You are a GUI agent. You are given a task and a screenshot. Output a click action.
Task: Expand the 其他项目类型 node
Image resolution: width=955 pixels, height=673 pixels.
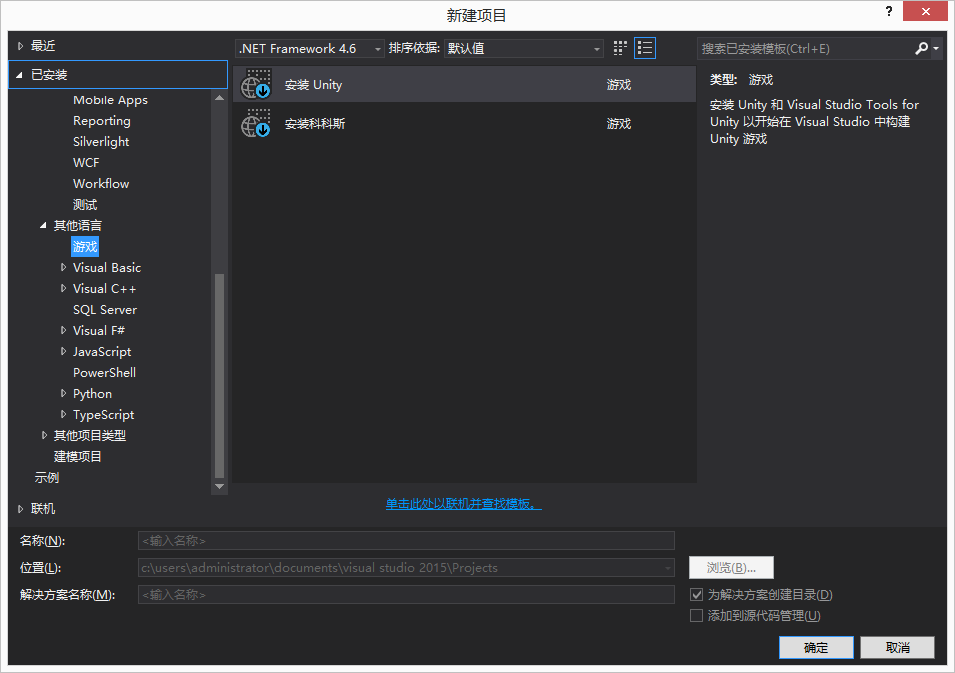(44, 435)
